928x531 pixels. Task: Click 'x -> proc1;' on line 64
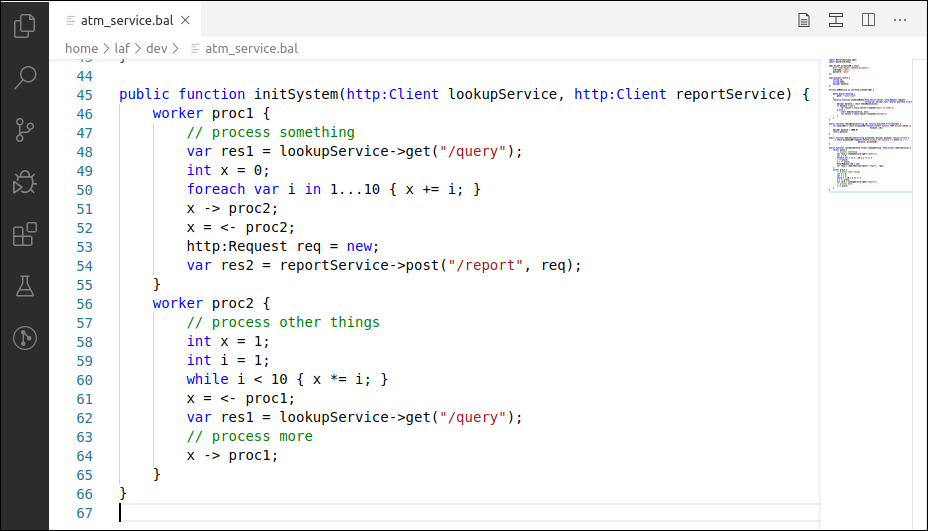click(232, 455)
